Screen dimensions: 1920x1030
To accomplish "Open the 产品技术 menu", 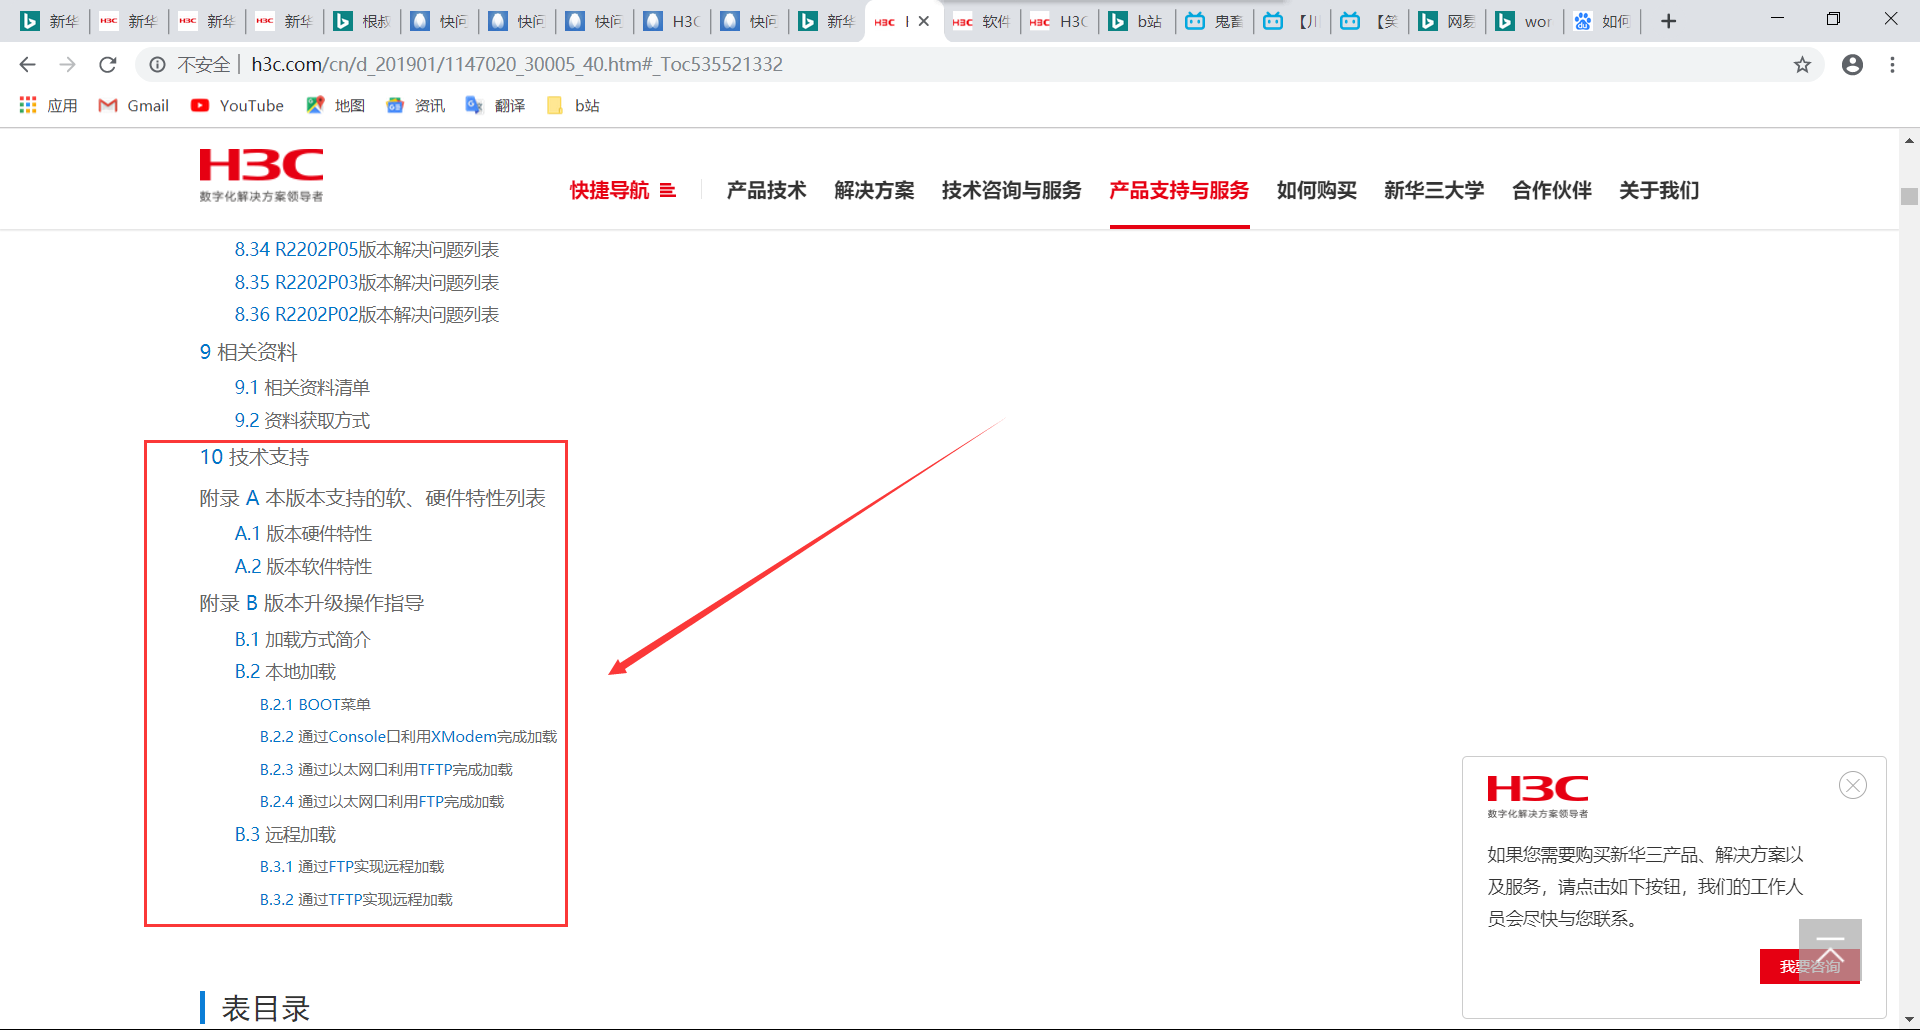I will click(766, 190).
